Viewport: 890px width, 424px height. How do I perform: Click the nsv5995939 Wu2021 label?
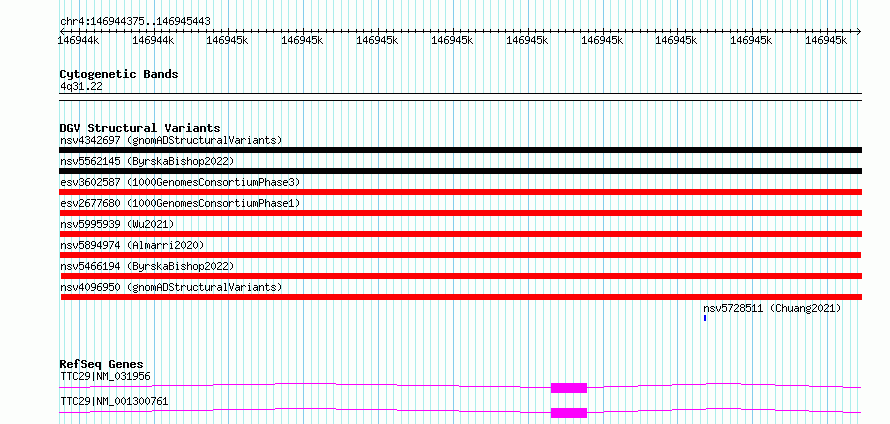point(117,224)
